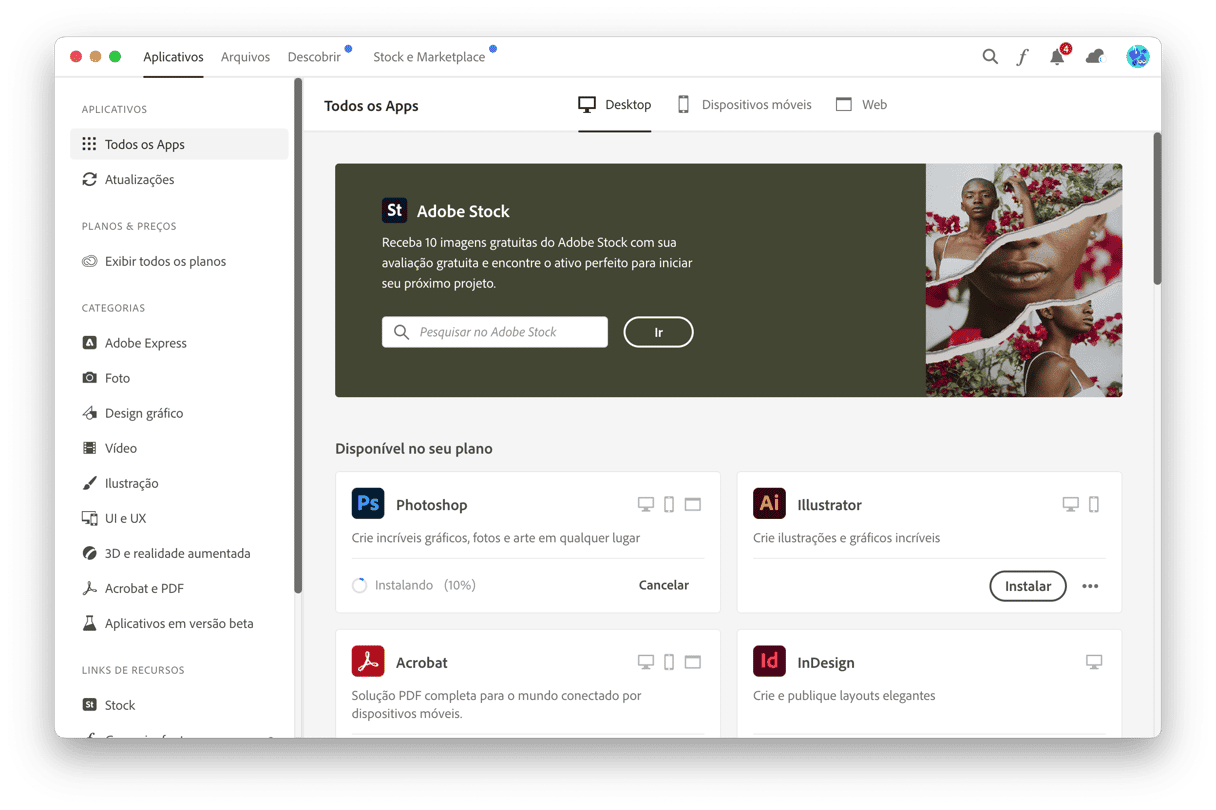
Task: Open notifications bell icon
Action: tap(1057, 57)
